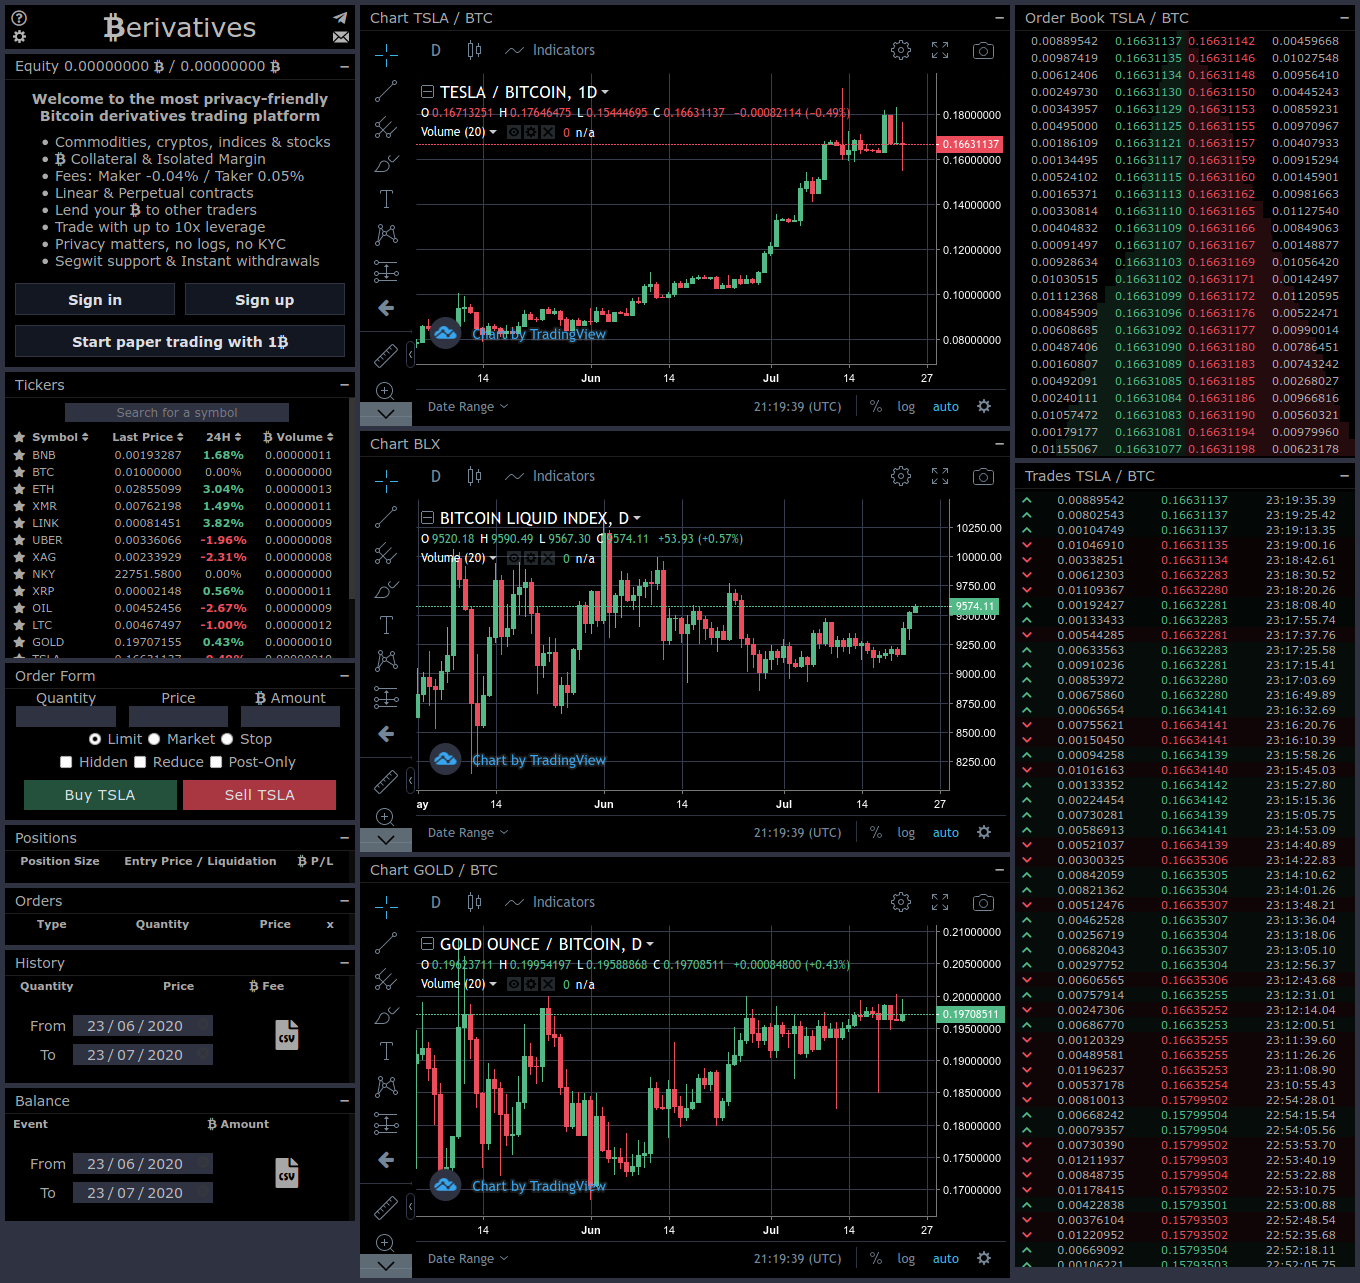Select the brush tool in BLX chart

(x=386, y=589)
